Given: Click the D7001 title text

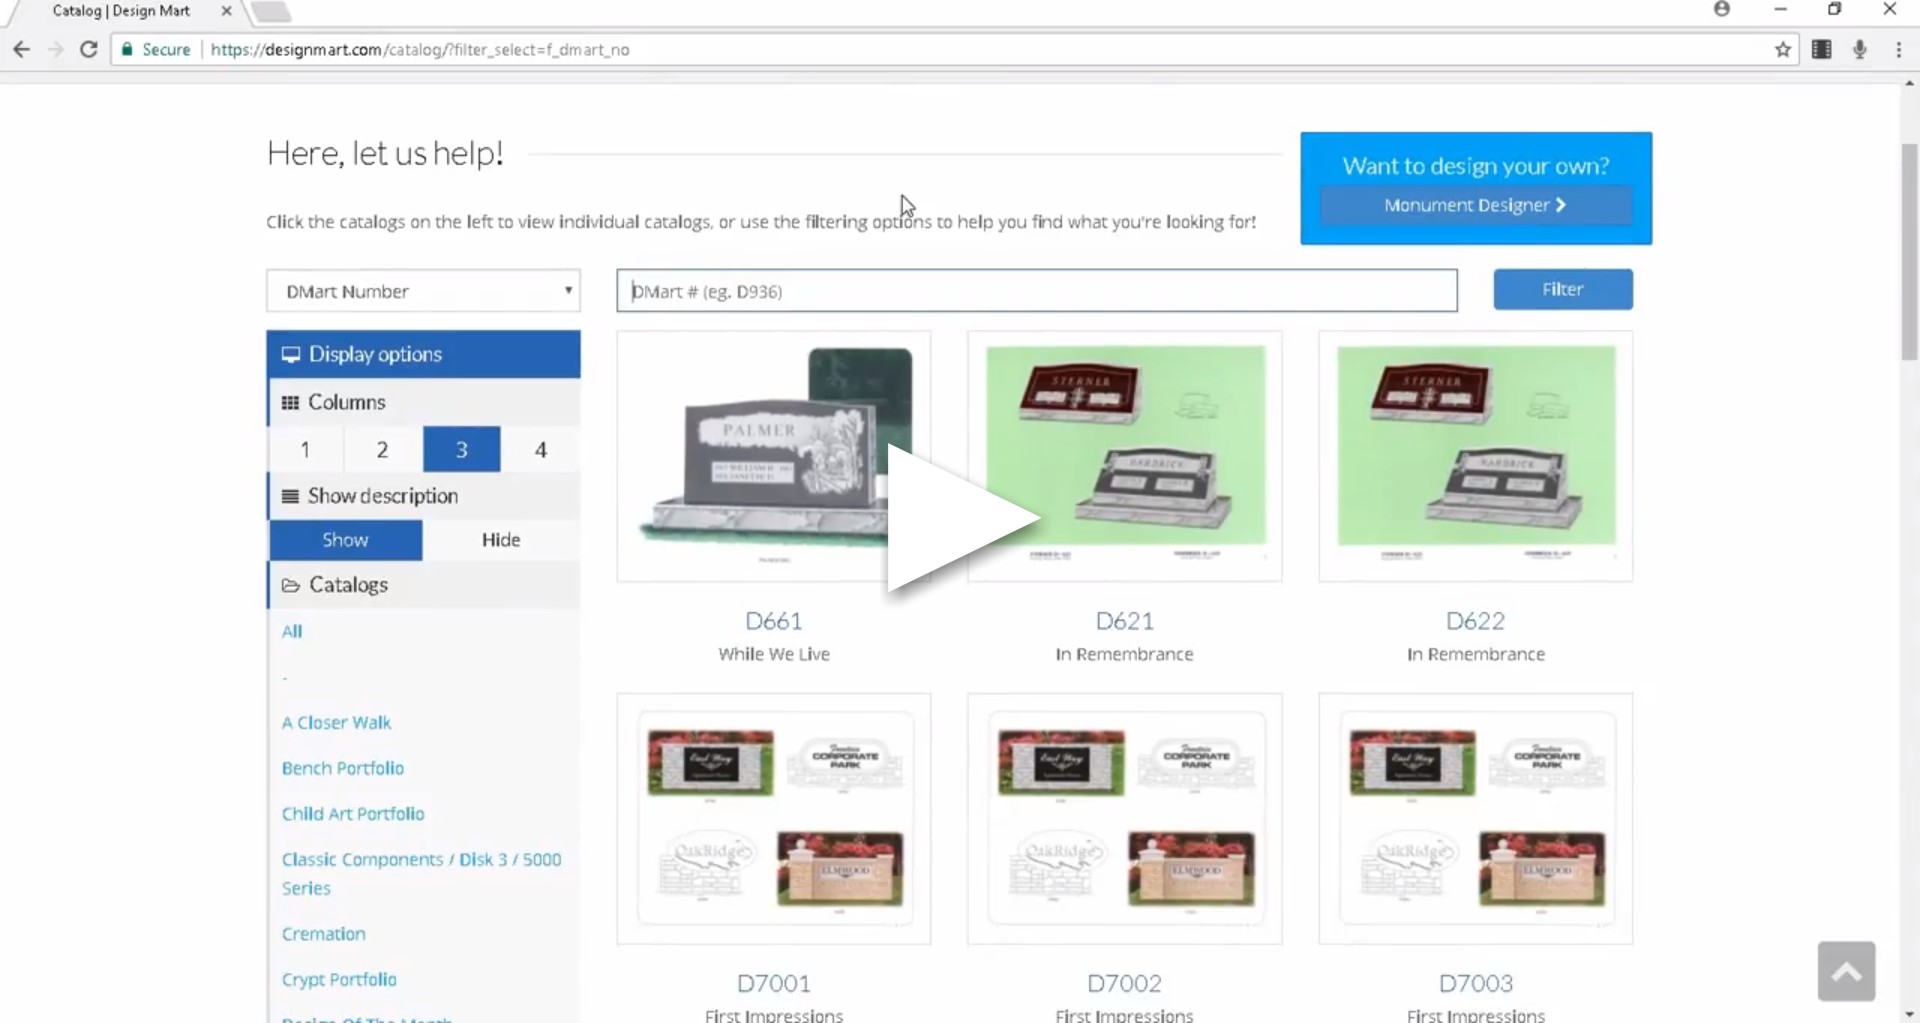Looking at the screenshot, I should pyautogui.click(x=774, y=983).
